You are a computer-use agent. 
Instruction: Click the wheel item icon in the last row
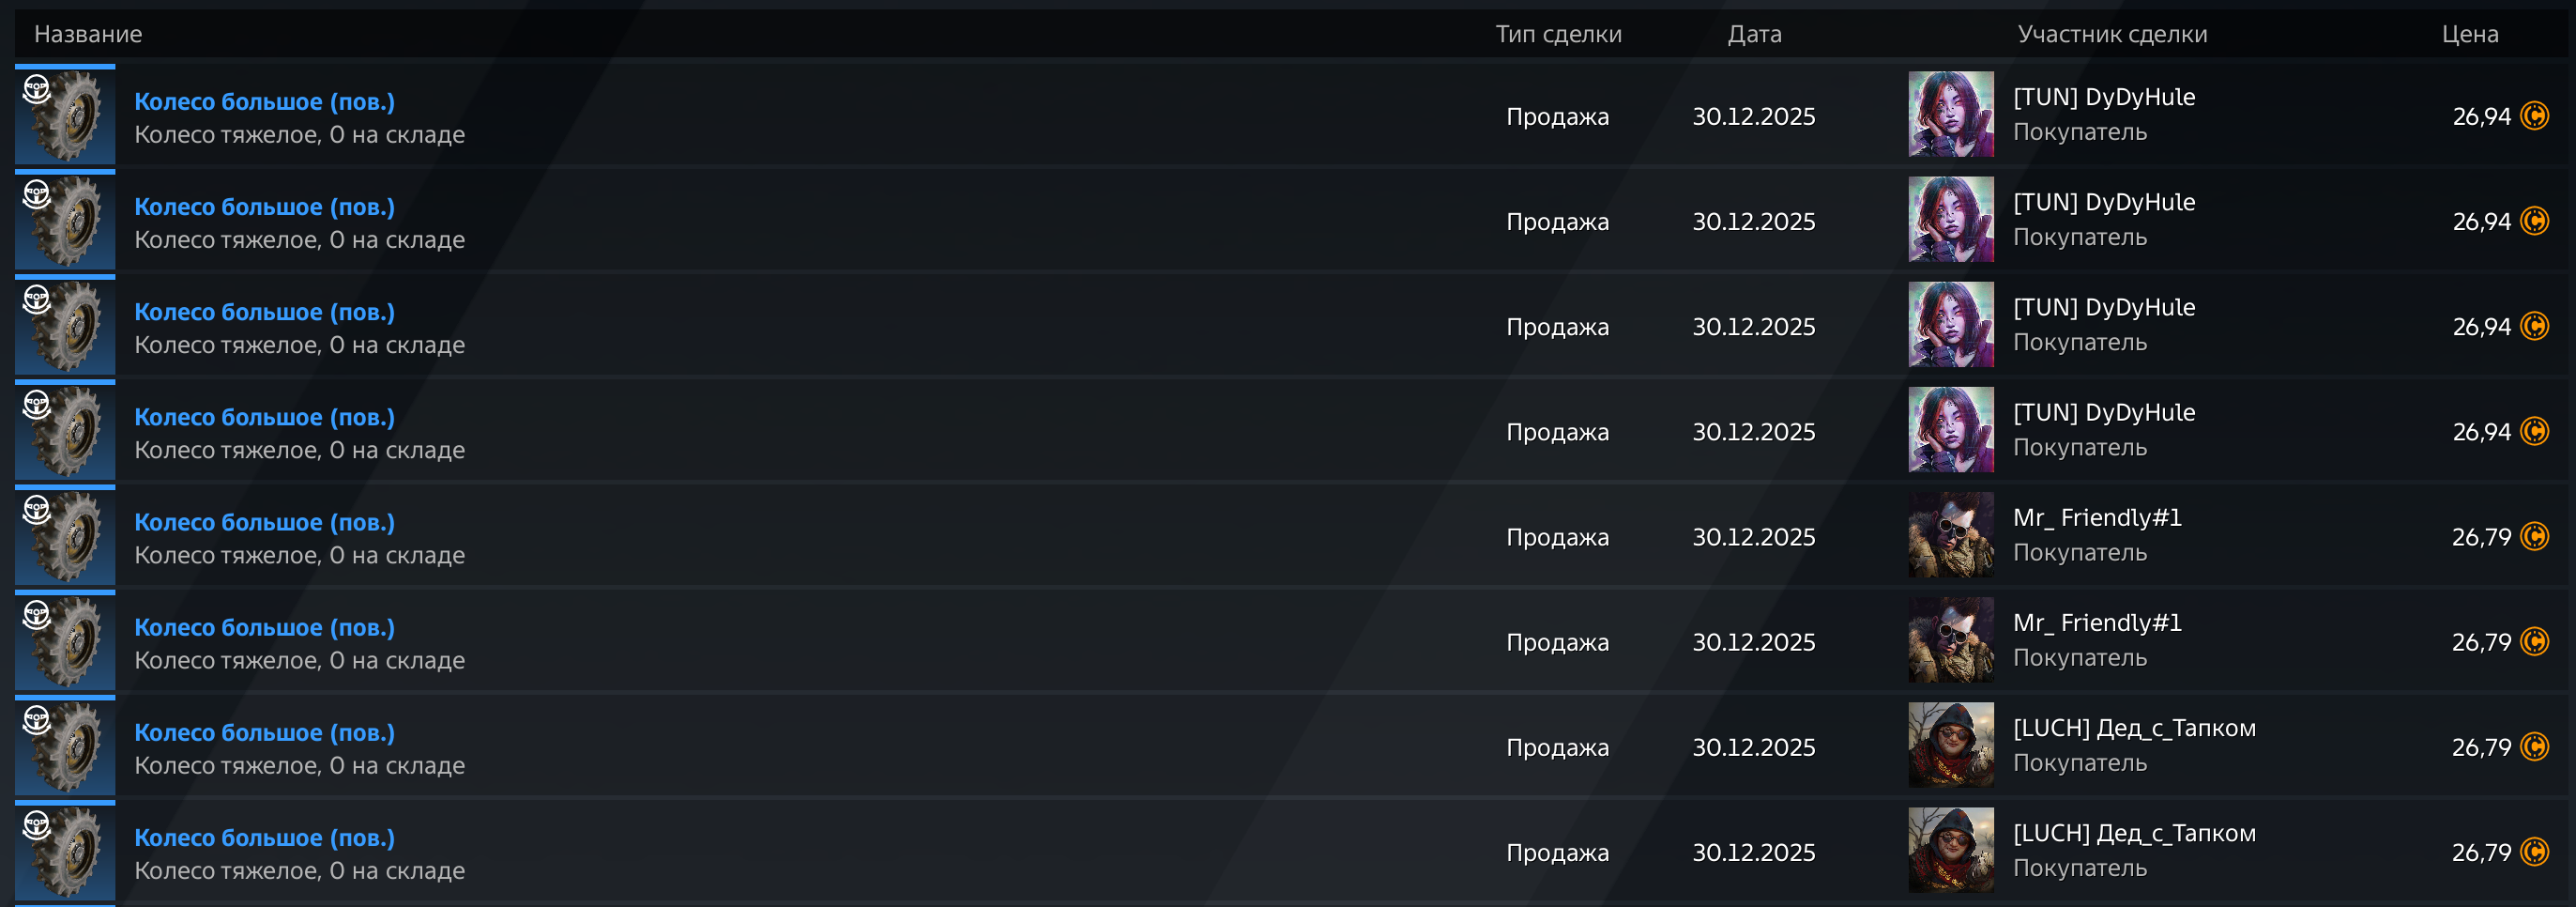[x=65, y=851]
